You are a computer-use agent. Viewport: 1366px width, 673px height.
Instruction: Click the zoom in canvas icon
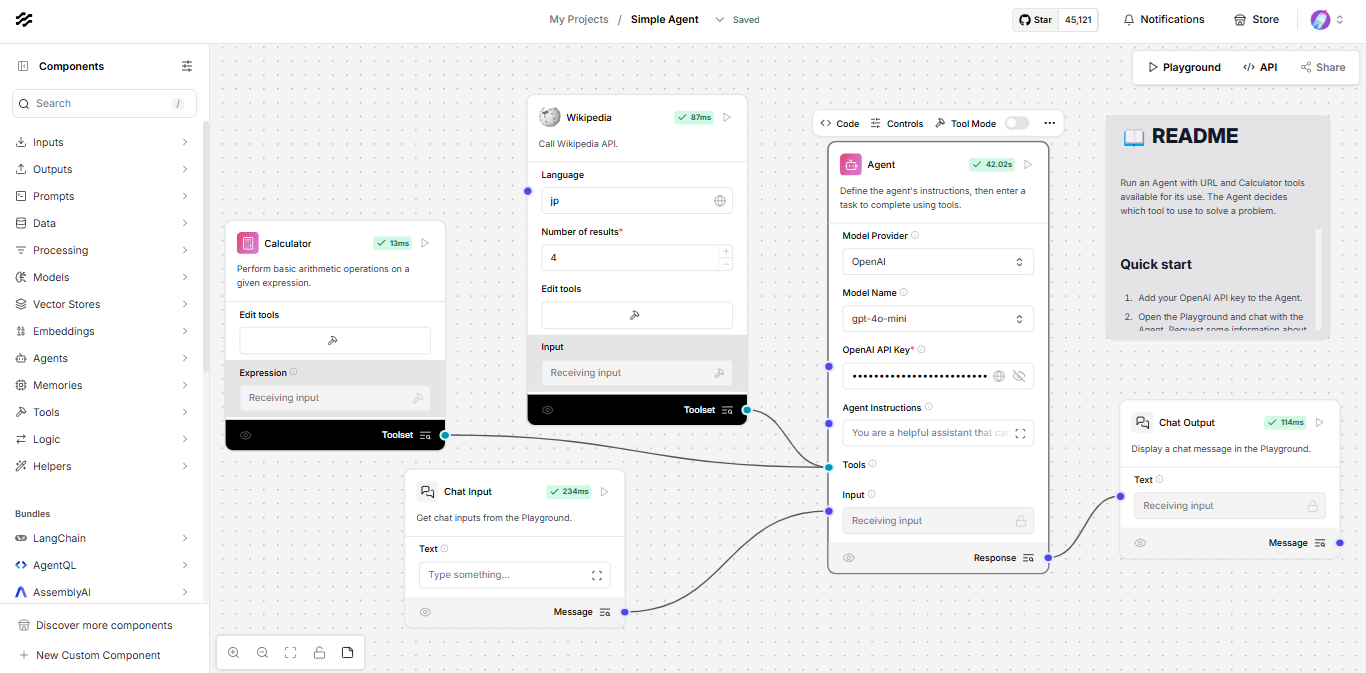coord(233,653)
